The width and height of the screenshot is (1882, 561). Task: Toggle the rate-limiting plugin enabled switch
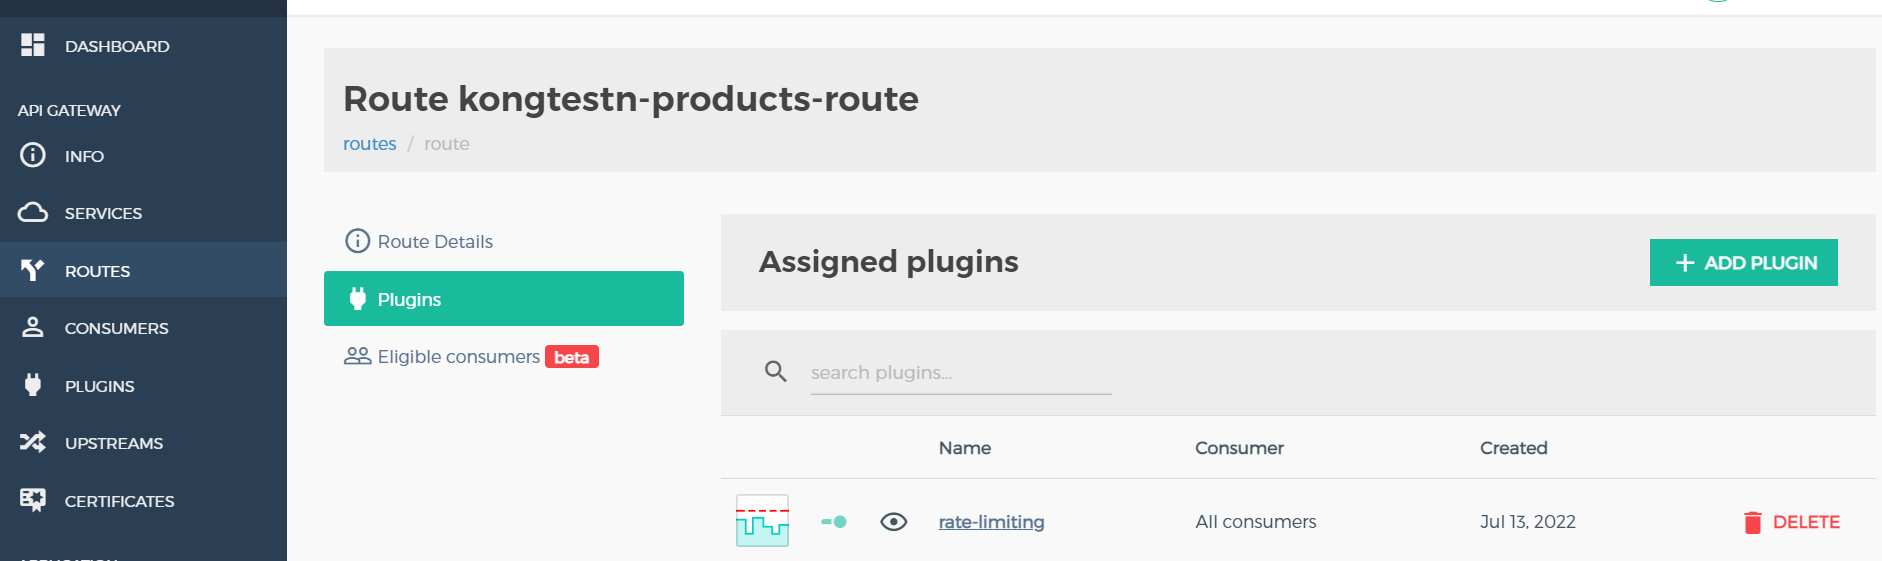click(x=834, y=521)
